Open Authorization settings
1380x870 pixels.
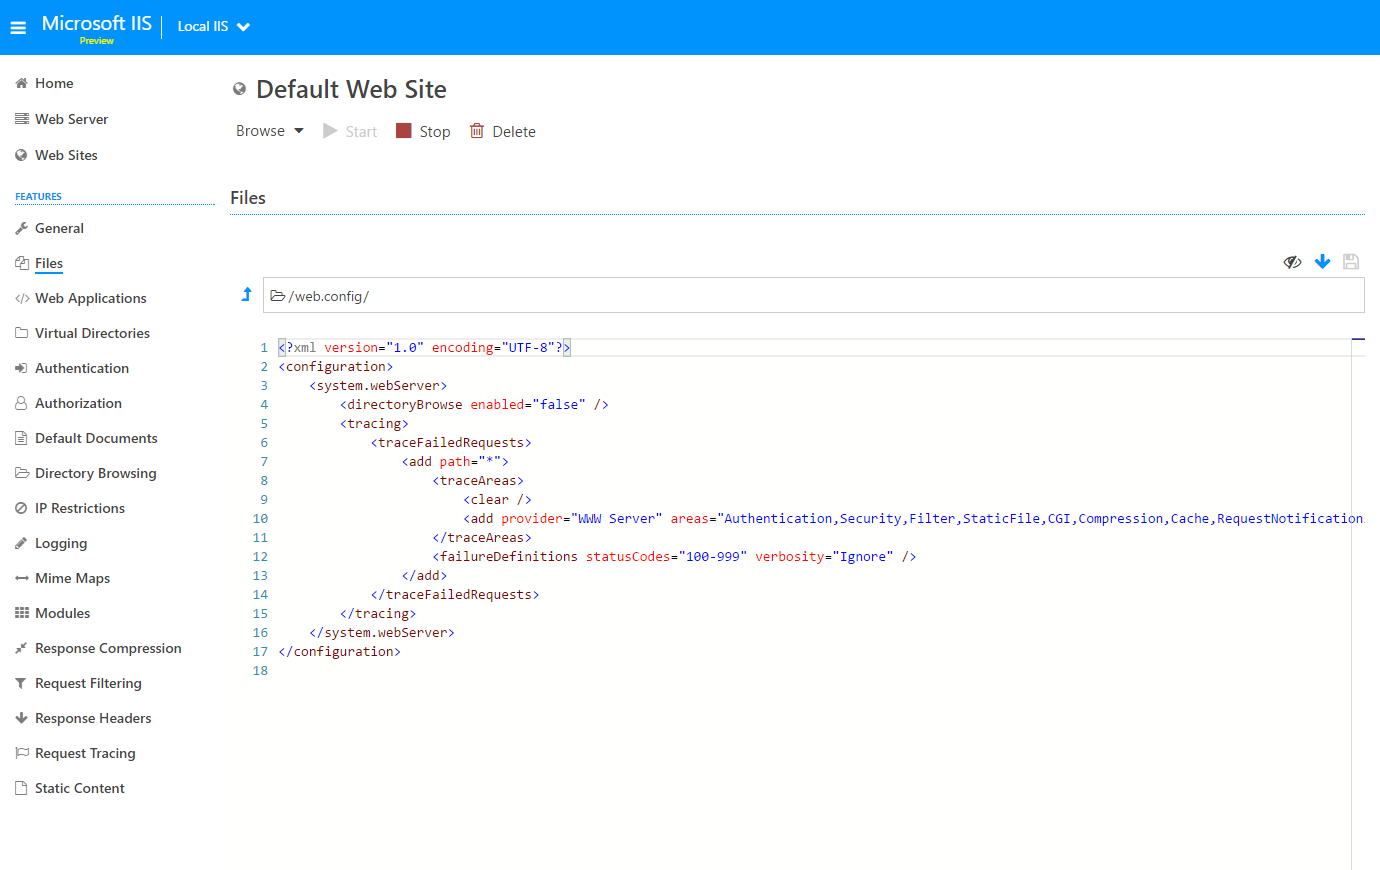[x=78, y=403]
